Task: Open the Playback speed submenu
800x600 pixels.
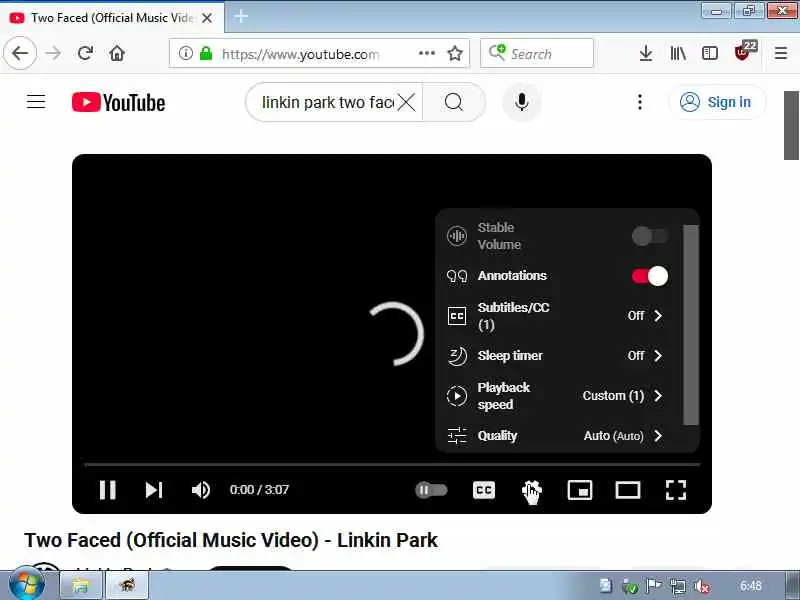Action: tap(558, 396)
